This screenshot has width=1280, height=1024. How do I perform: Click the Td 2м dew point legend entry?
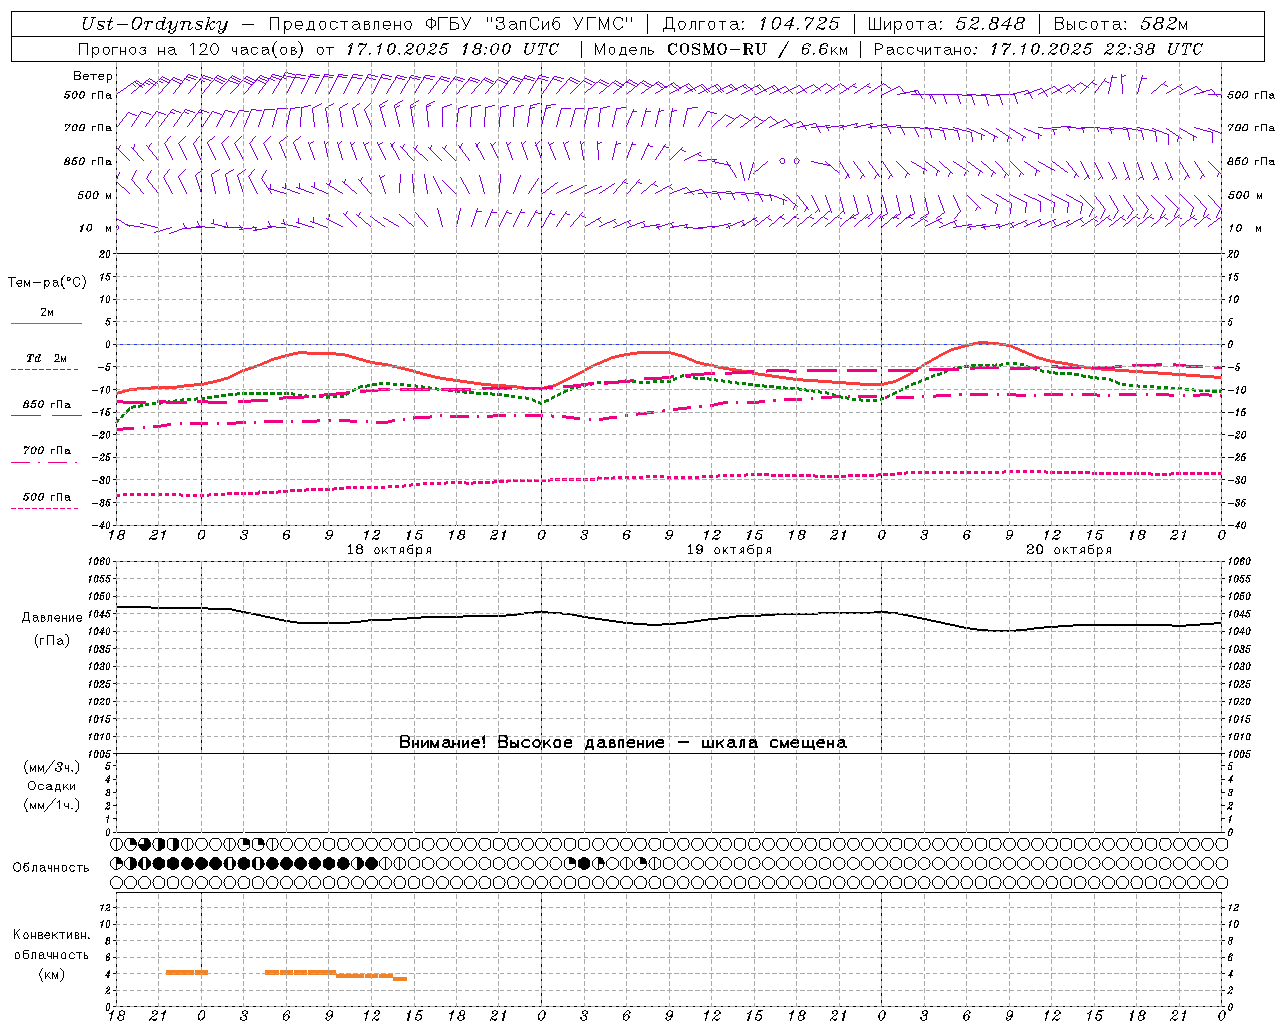(47, 358)
